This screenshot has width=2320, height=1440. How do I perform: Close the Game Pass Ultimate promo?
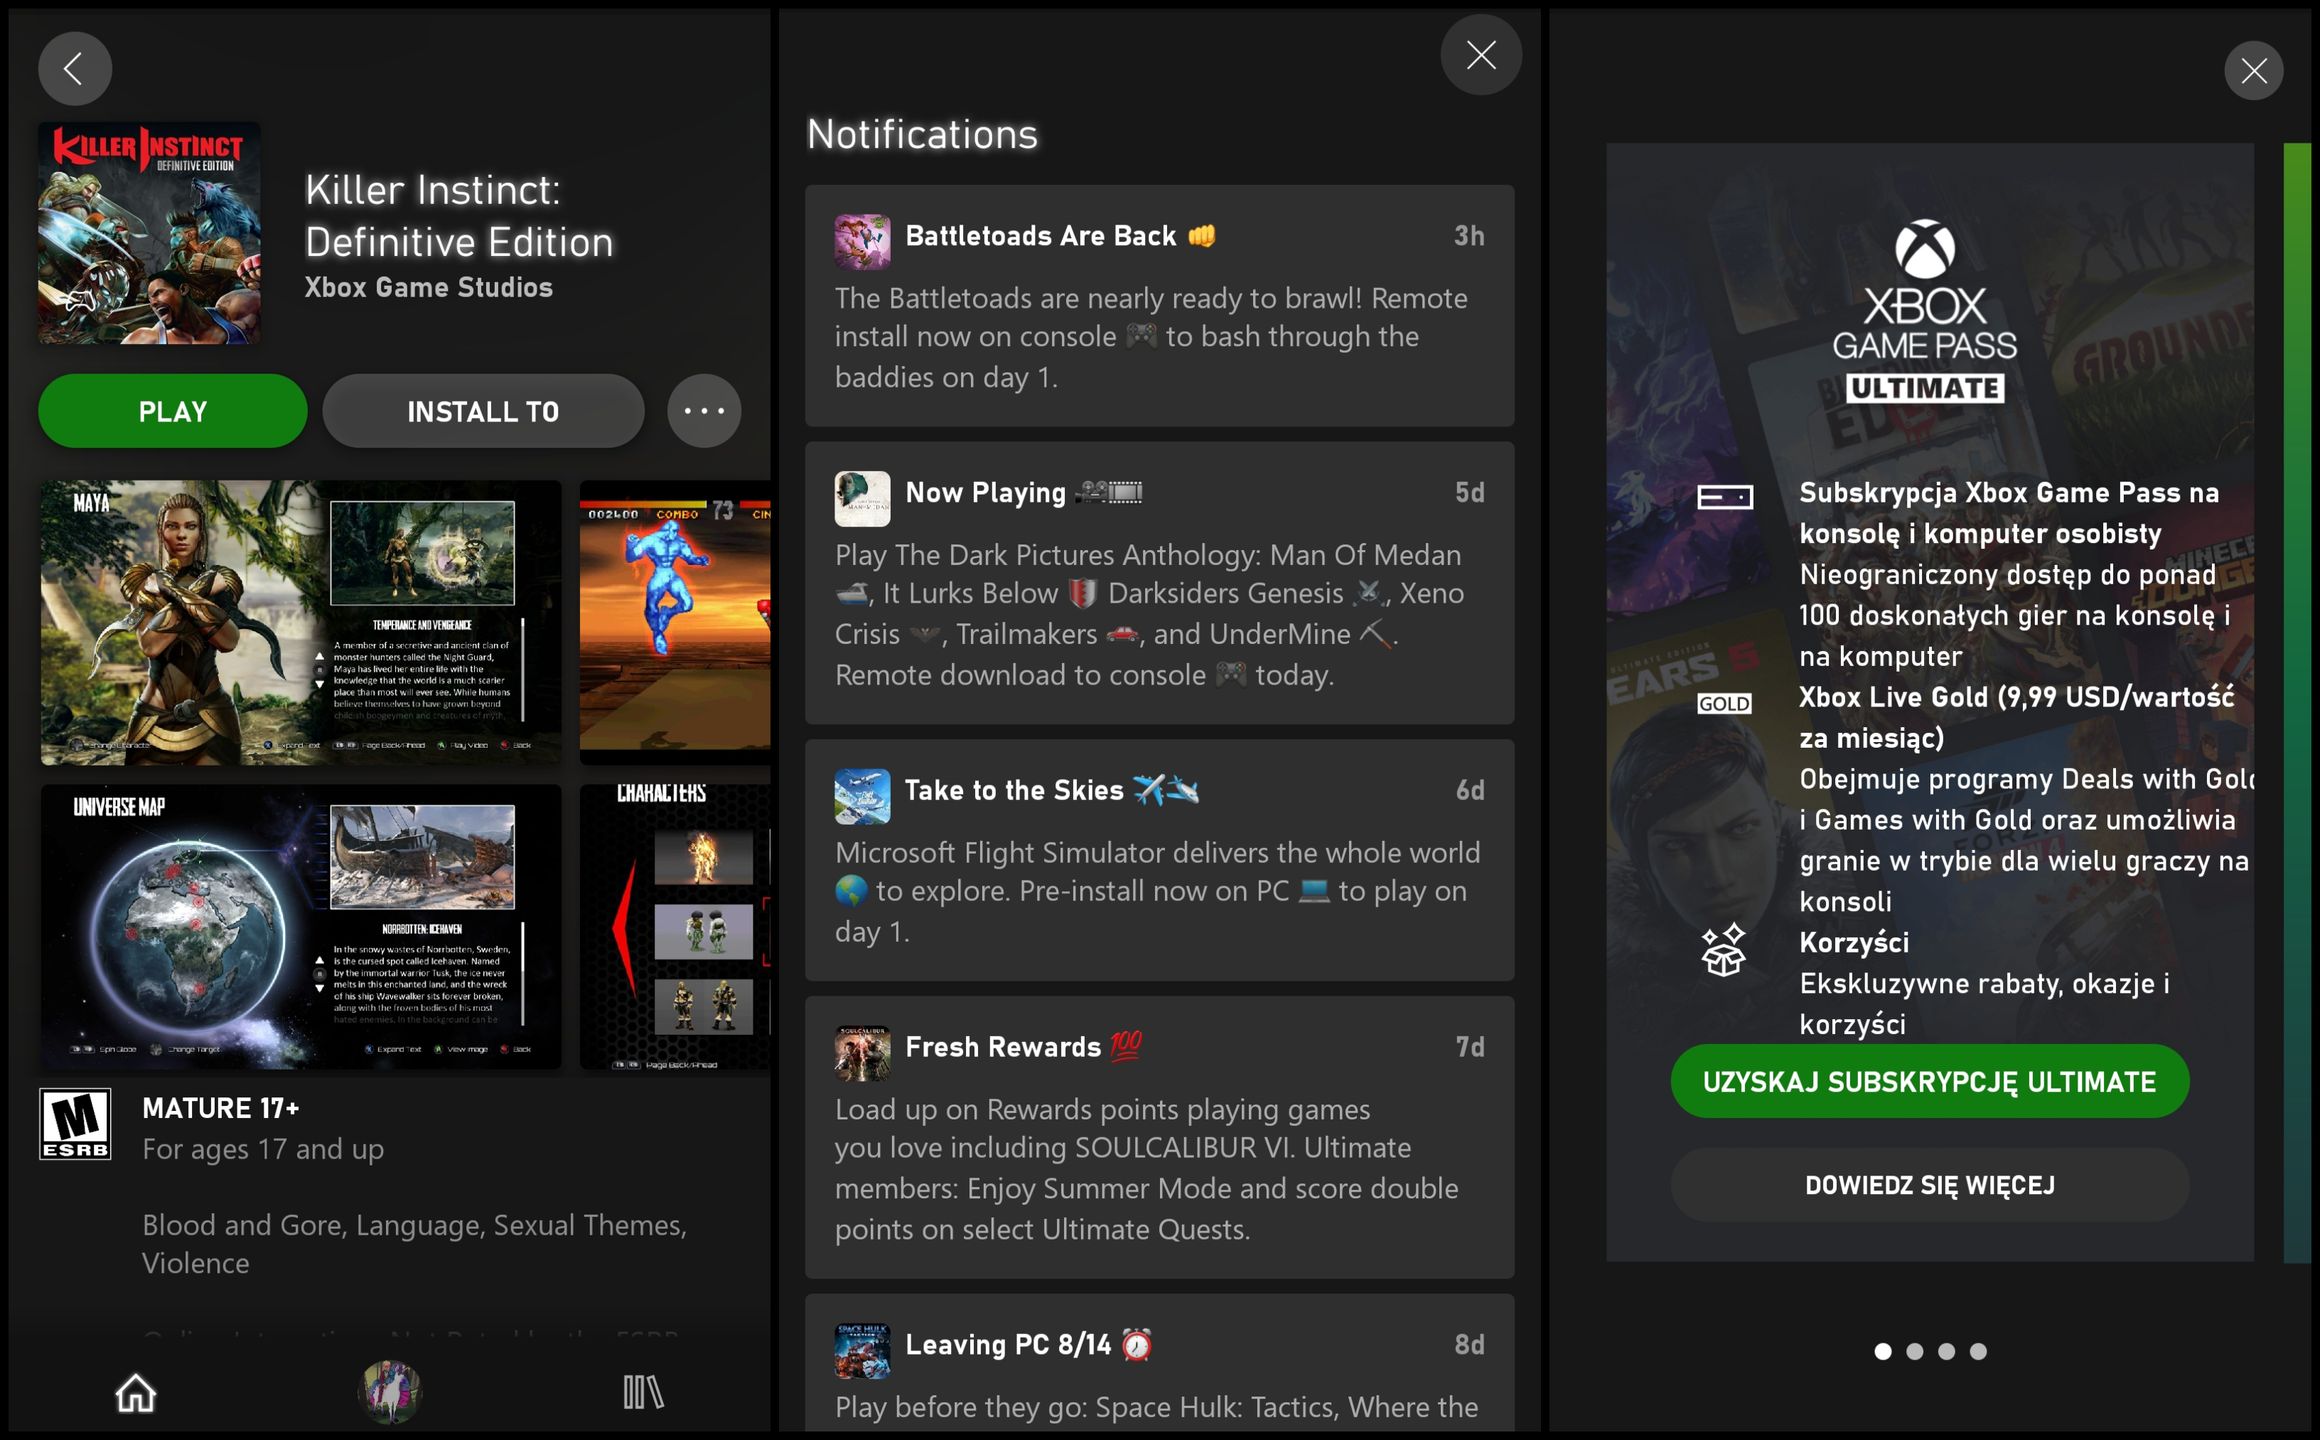click(2253, 71)
